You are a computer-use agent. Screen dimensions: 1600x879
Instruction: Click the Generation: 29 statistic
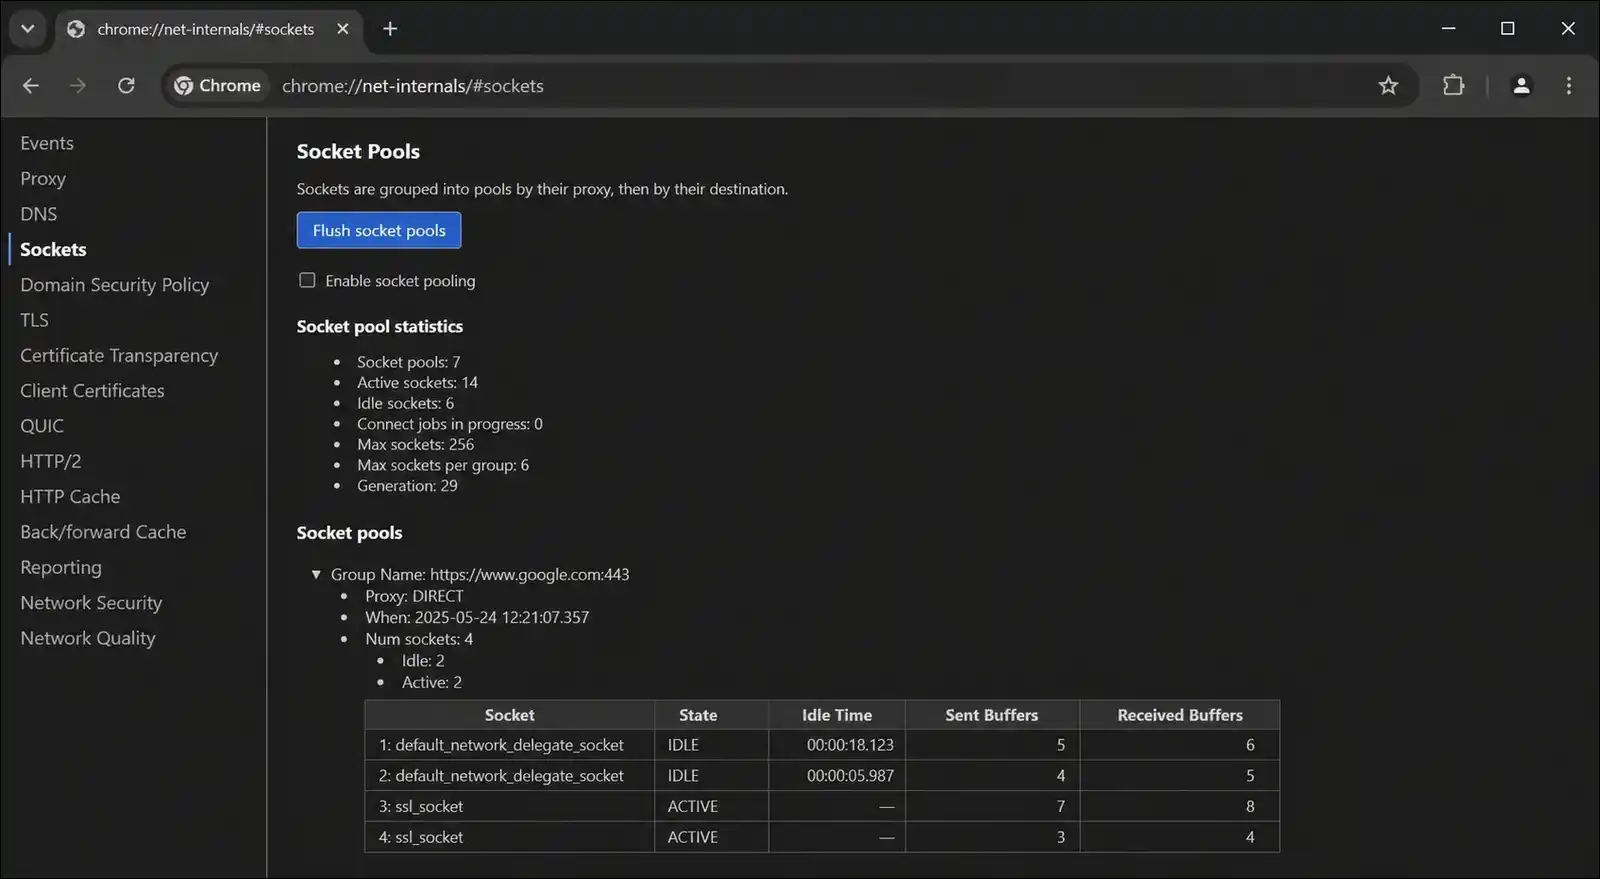[407, 486]
